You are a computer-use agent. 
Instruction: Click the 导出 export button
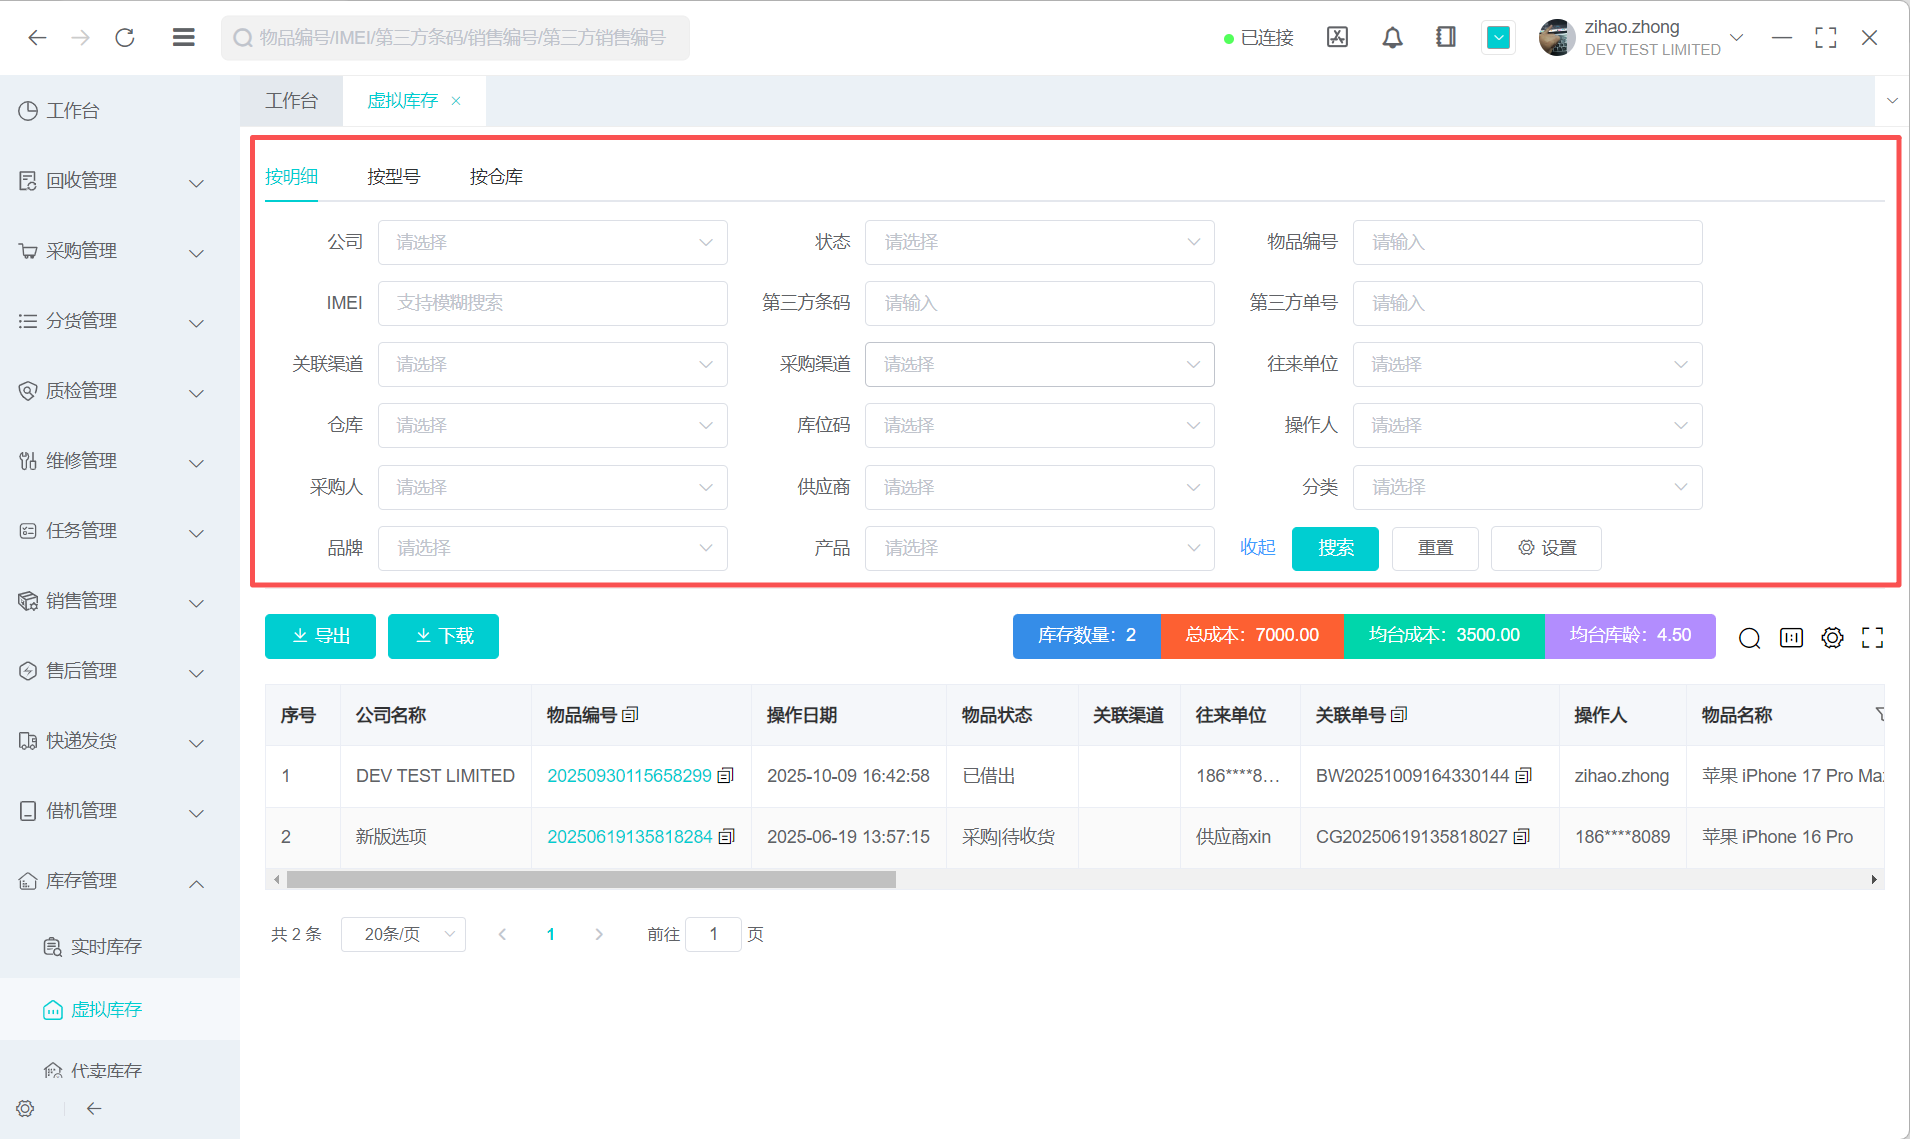point(320,636)
